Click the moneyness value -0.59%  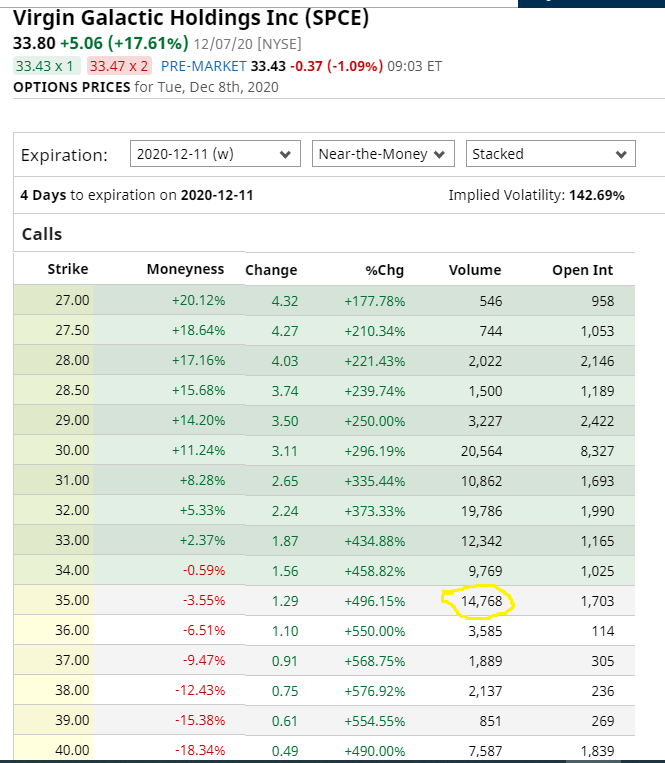point(204,570)
